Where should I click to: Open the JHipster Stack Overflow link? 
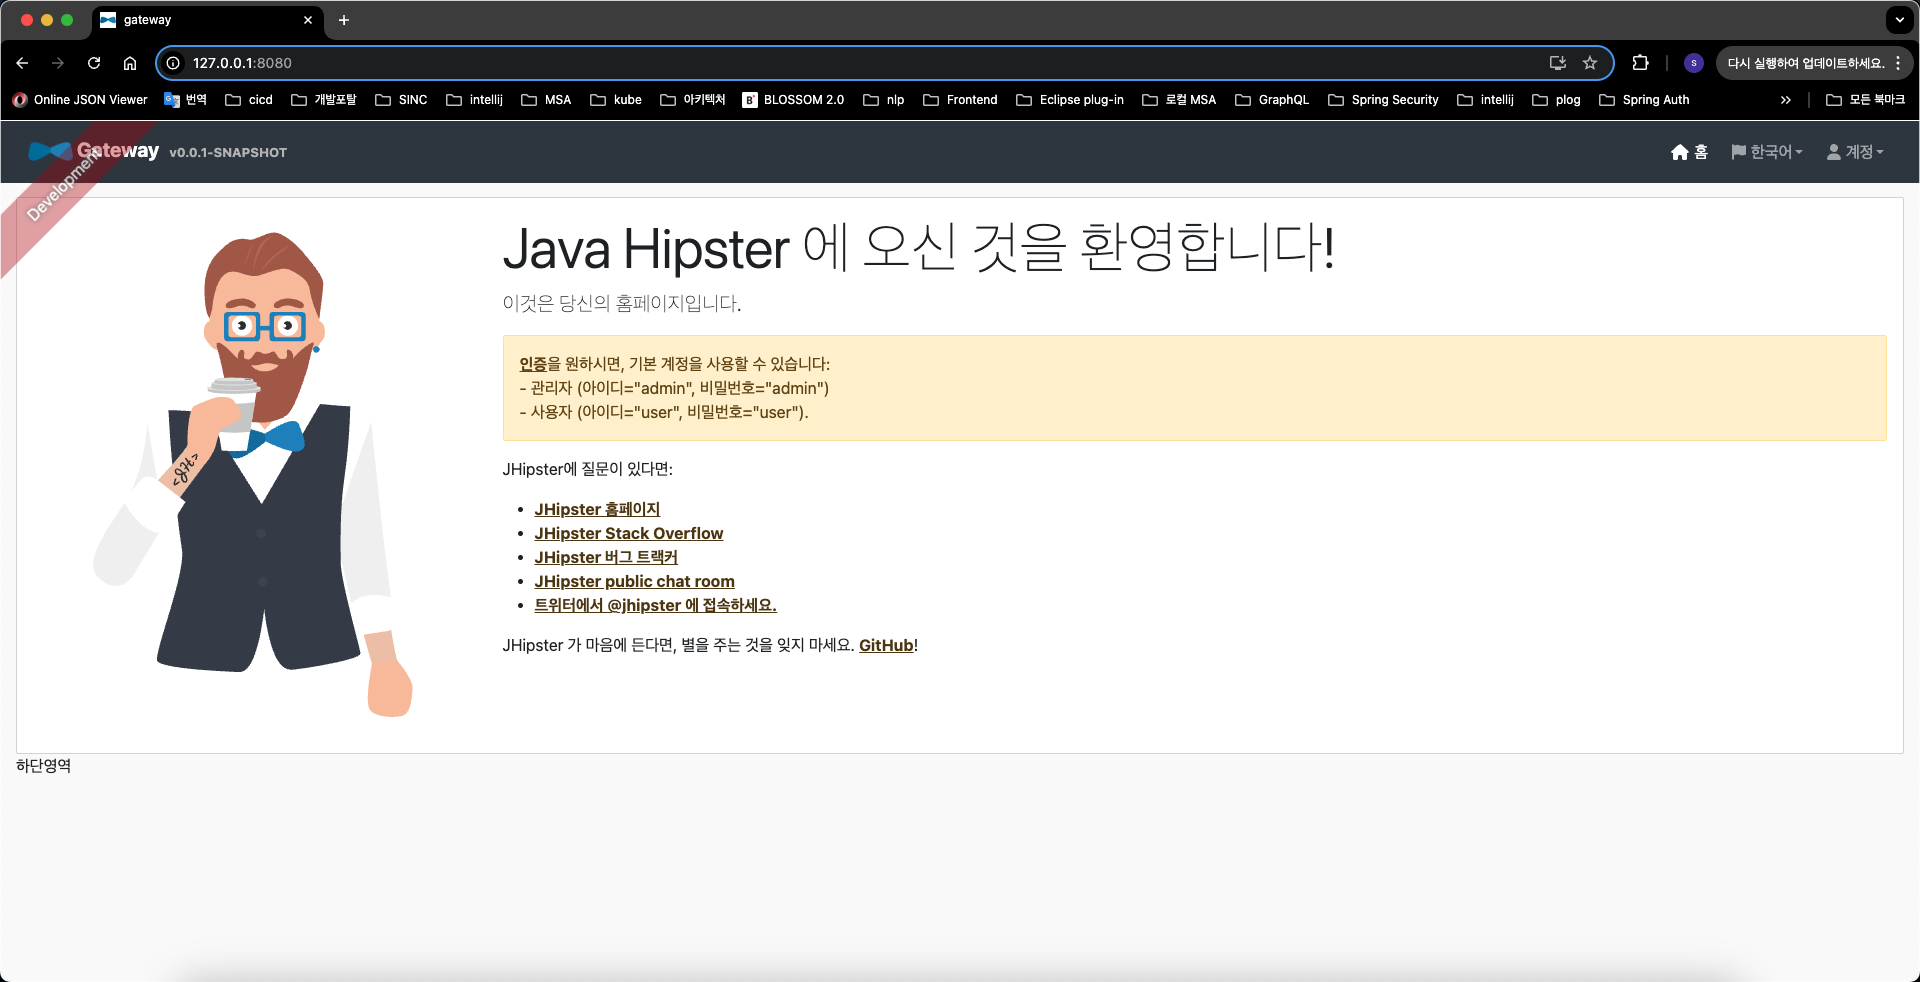click(x=629, y=533)
